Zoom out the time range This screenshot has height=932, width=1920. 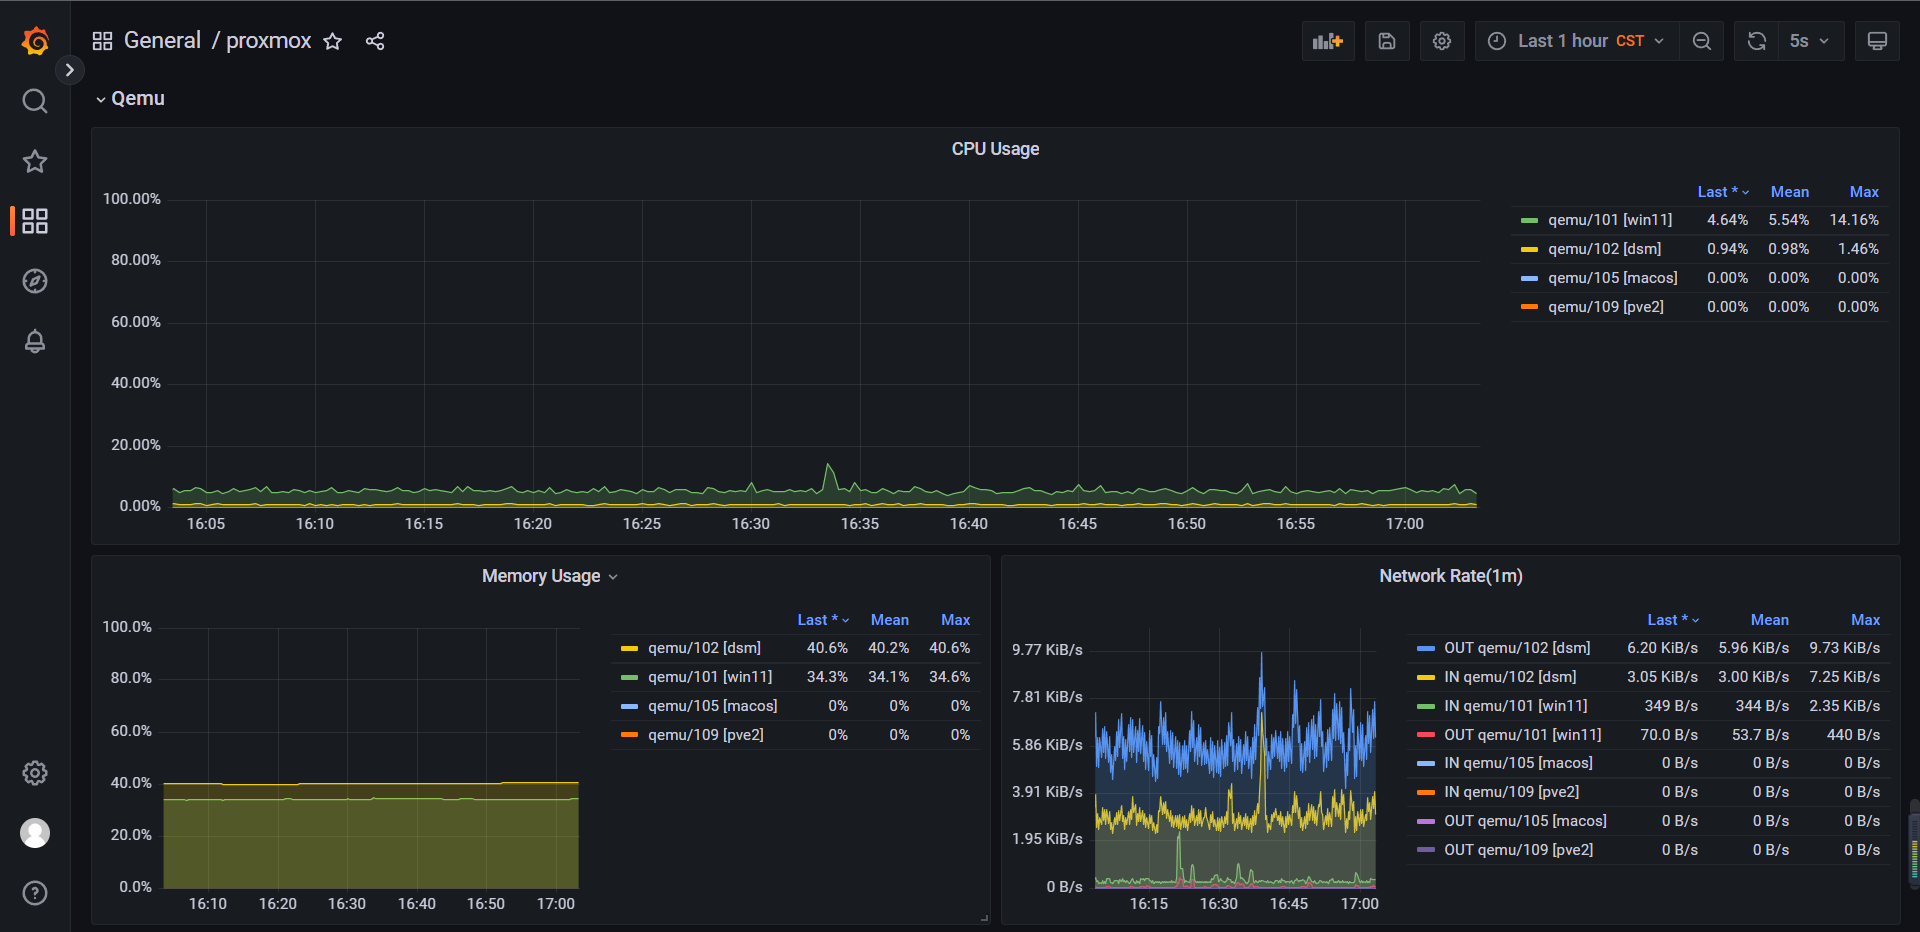(1701, 41)
